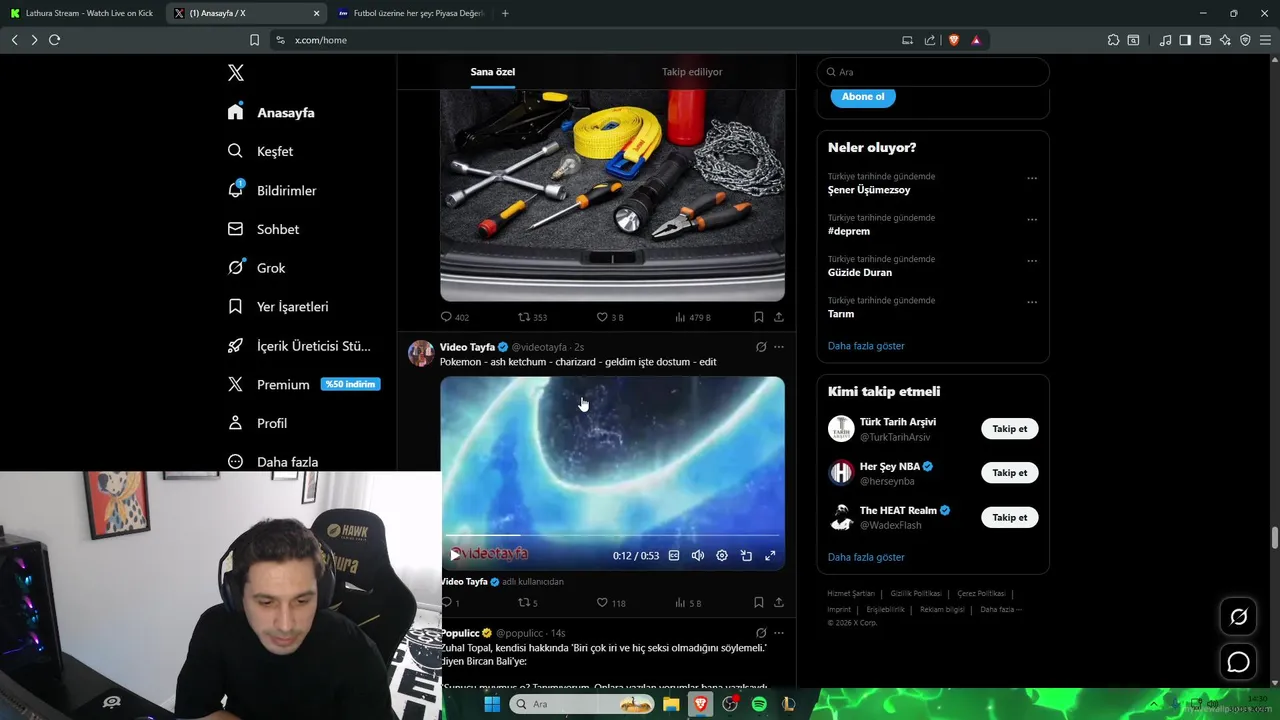Share the car tools post
1280x720 pixels.
coord(779,317)
